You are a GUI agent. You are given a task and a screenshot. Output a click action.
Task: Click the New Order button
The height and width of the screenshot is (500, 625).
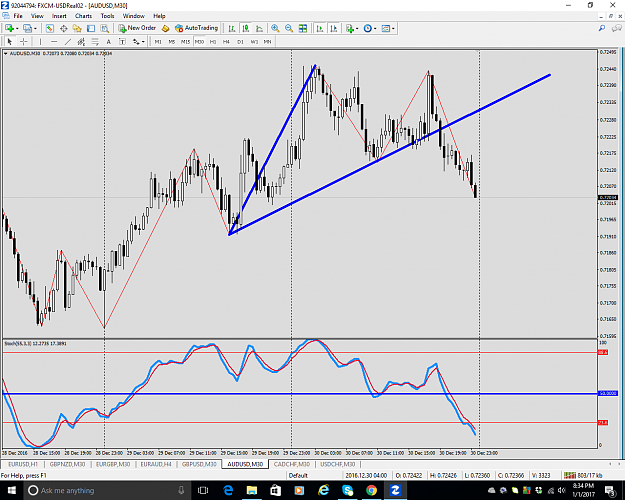click(137, 28)
